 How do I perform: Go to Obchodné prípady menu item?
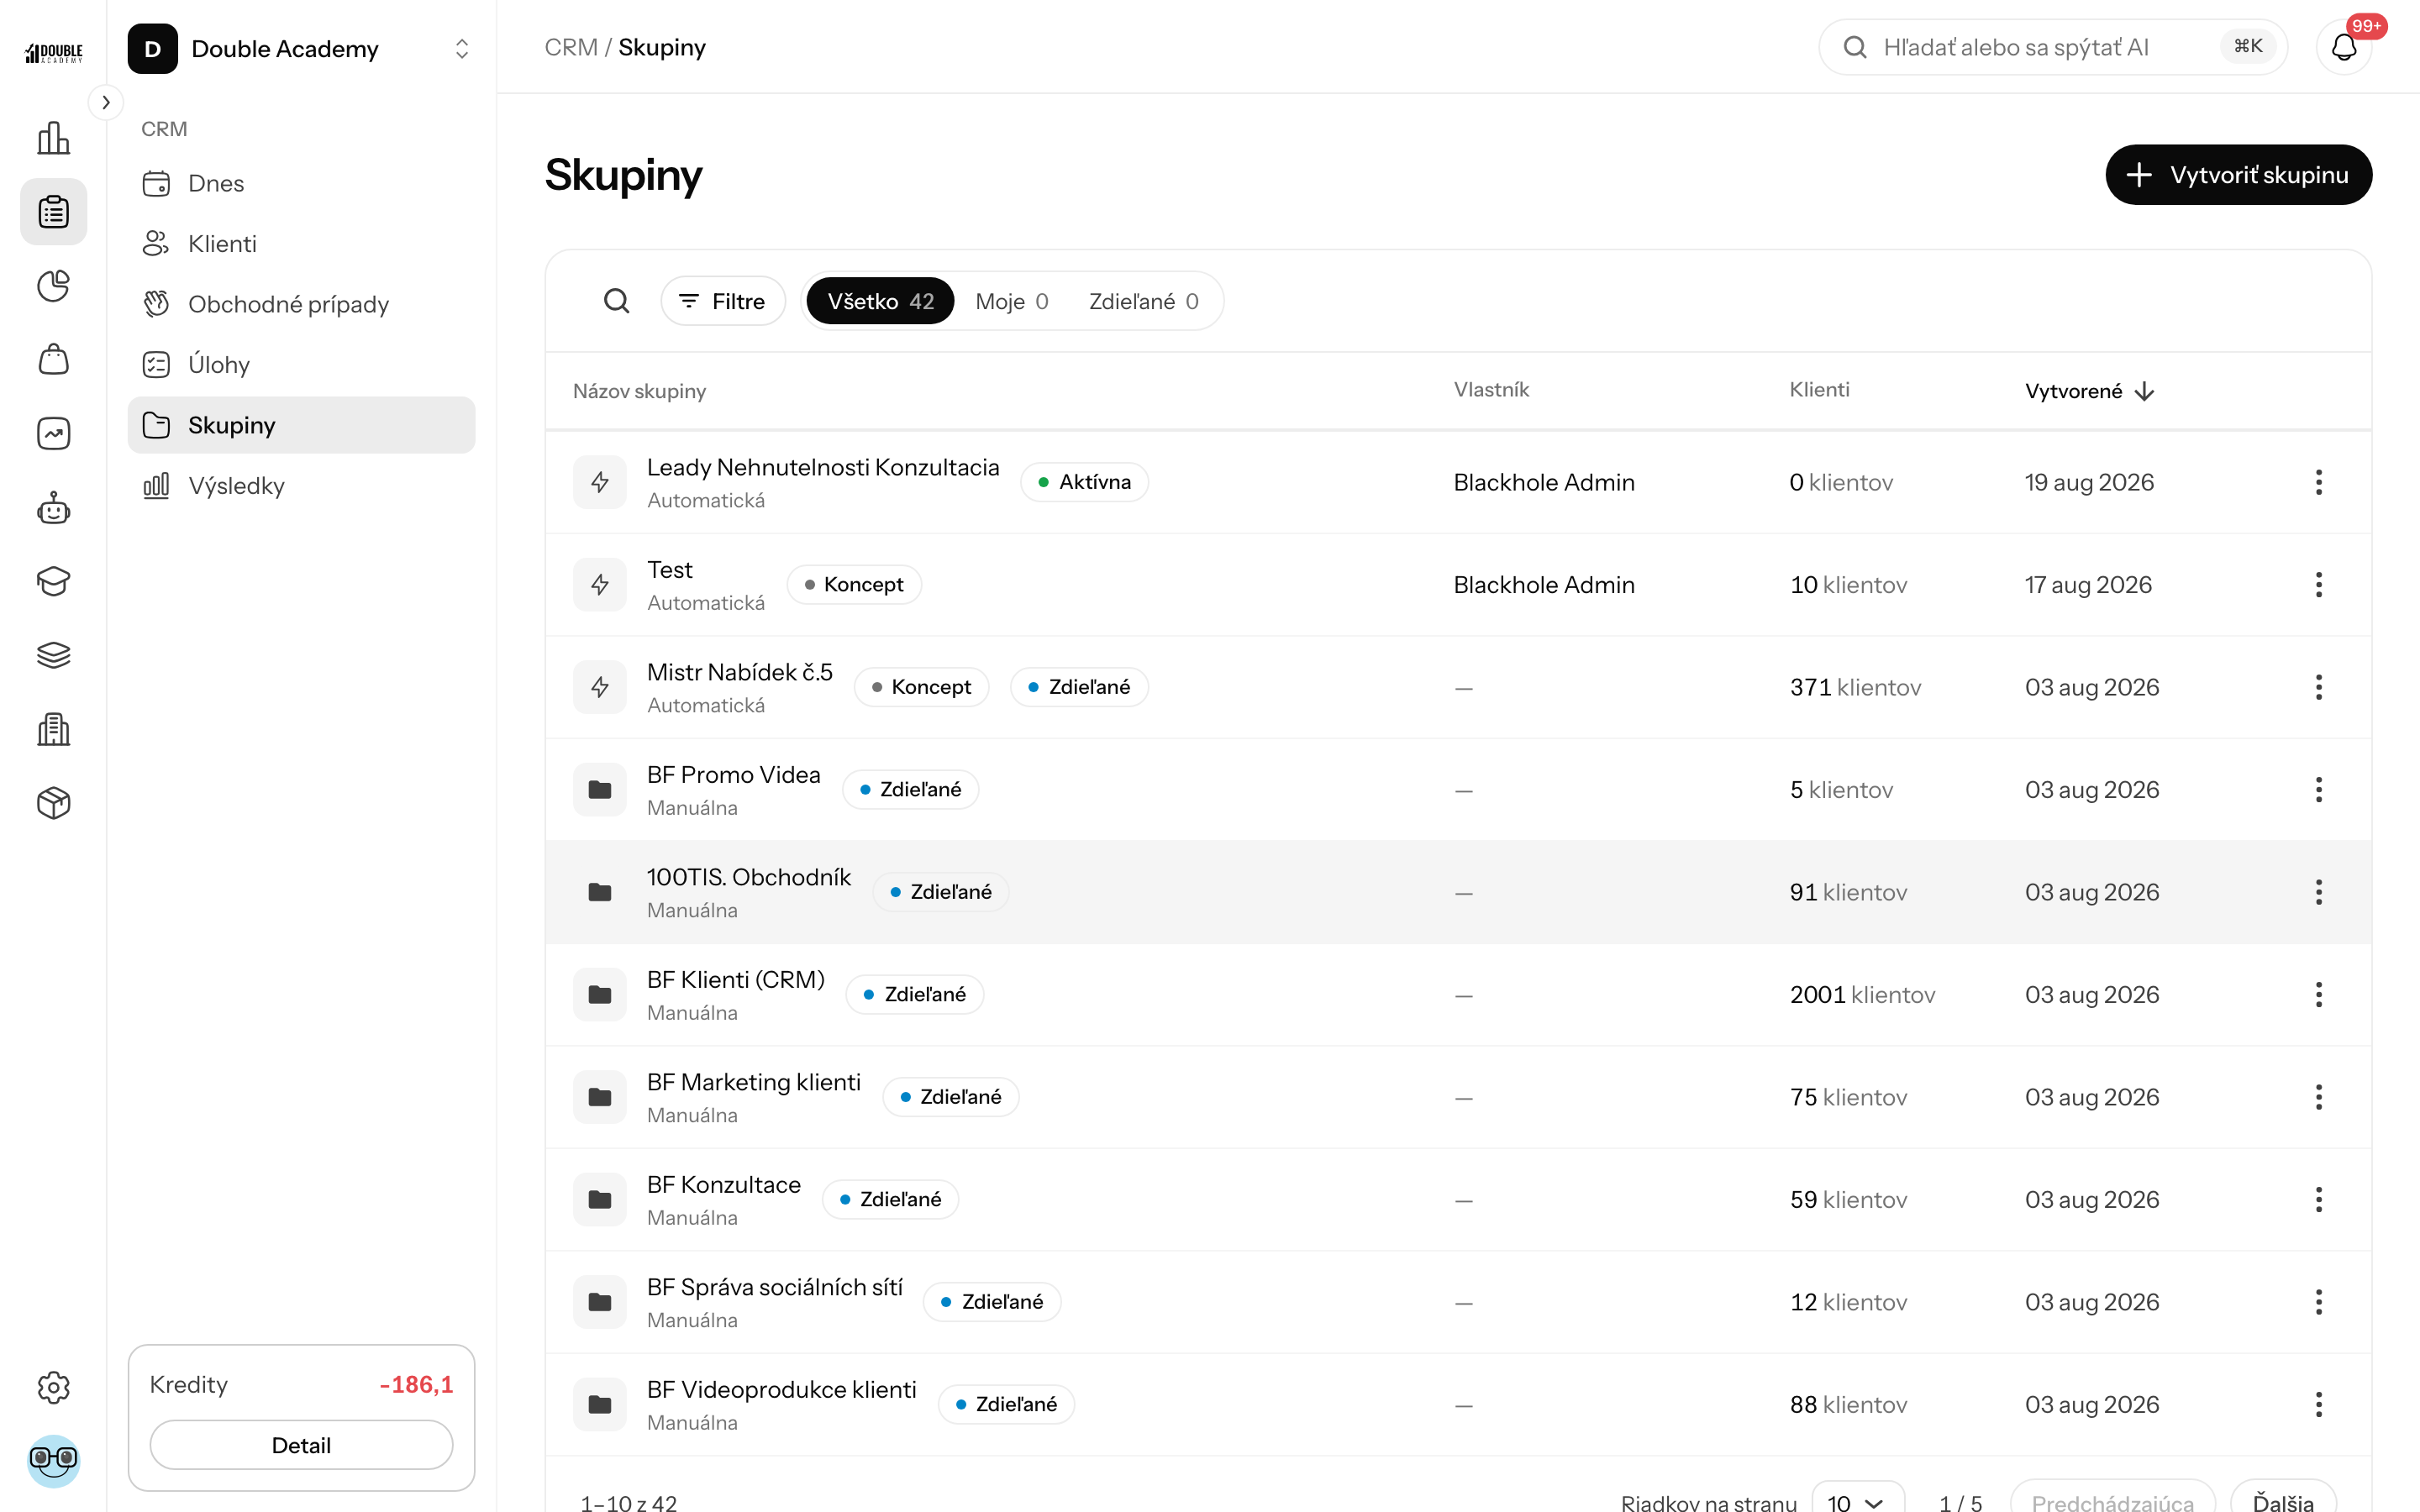tap(301, 304)
